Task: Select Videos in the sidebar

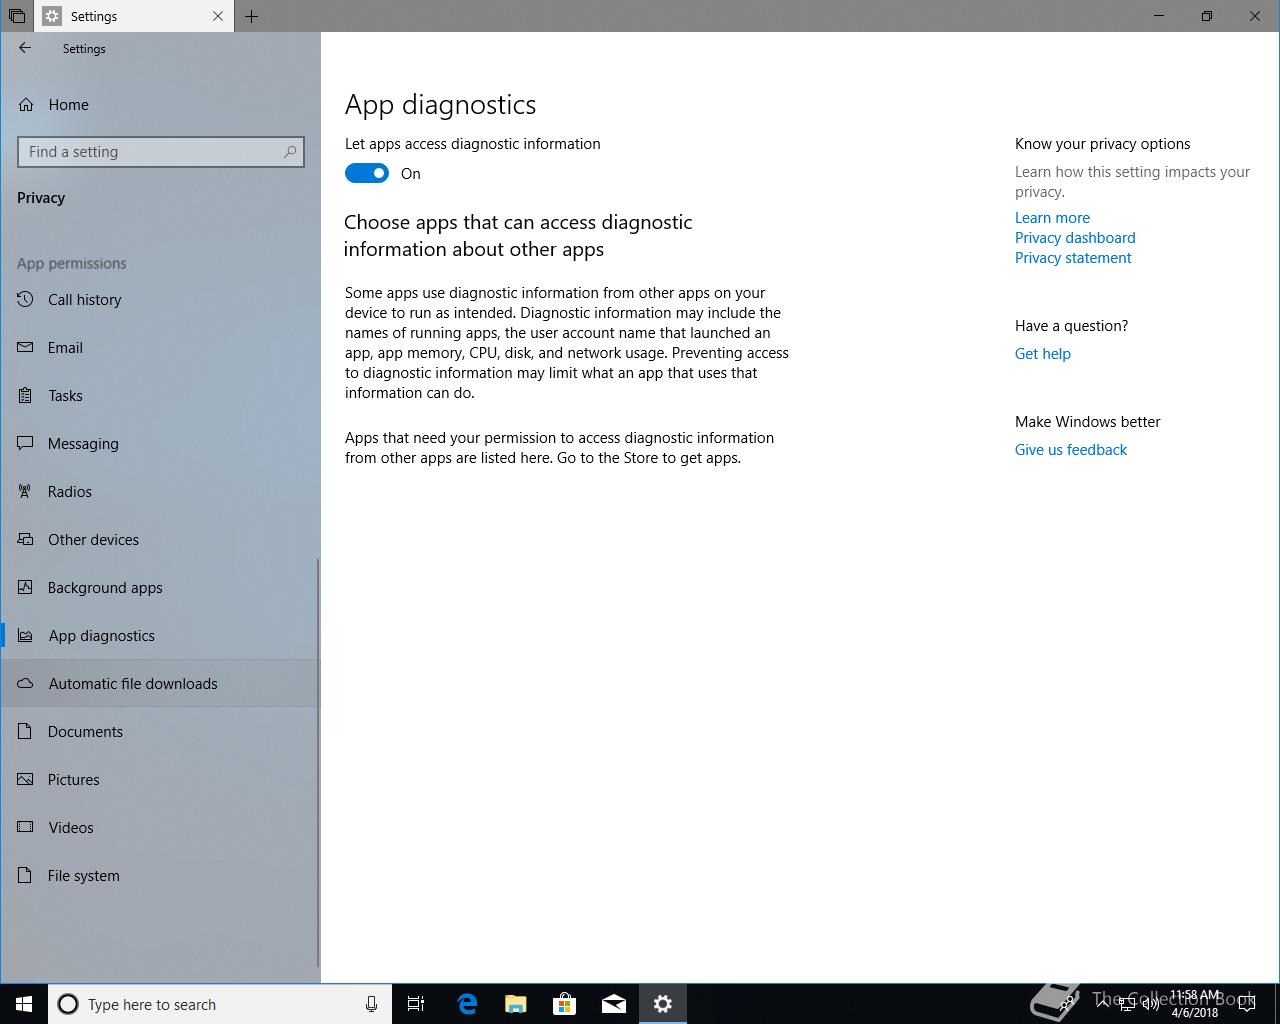Action: 160,827
